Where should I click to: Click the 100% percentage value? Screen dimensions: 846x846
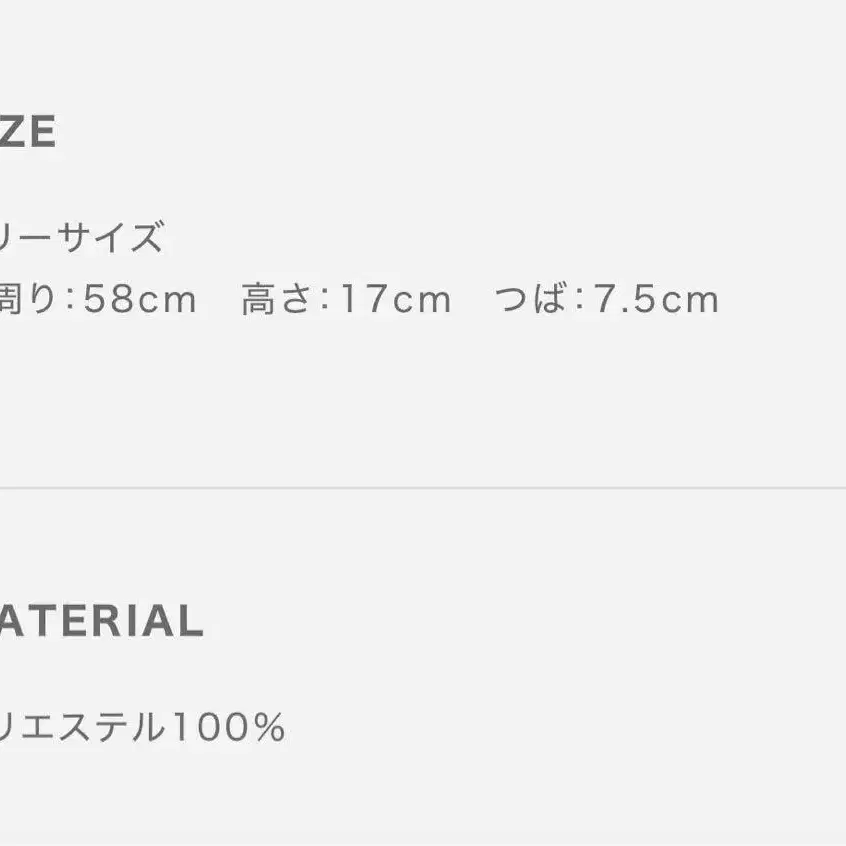[228, 728]
